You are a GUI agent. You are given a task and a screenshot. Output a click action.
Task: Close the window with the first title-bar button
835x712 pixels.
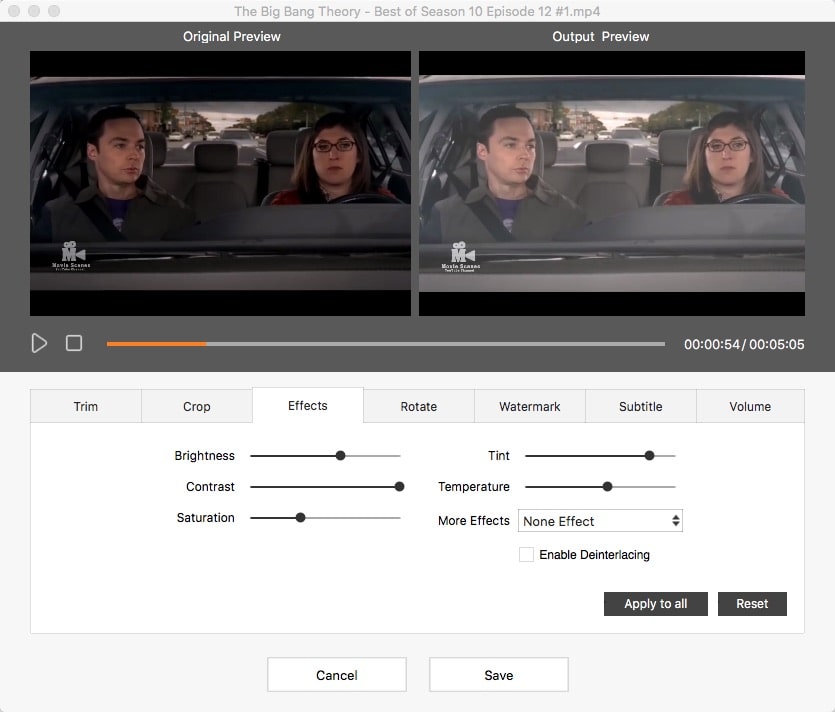tap(14, 11)
